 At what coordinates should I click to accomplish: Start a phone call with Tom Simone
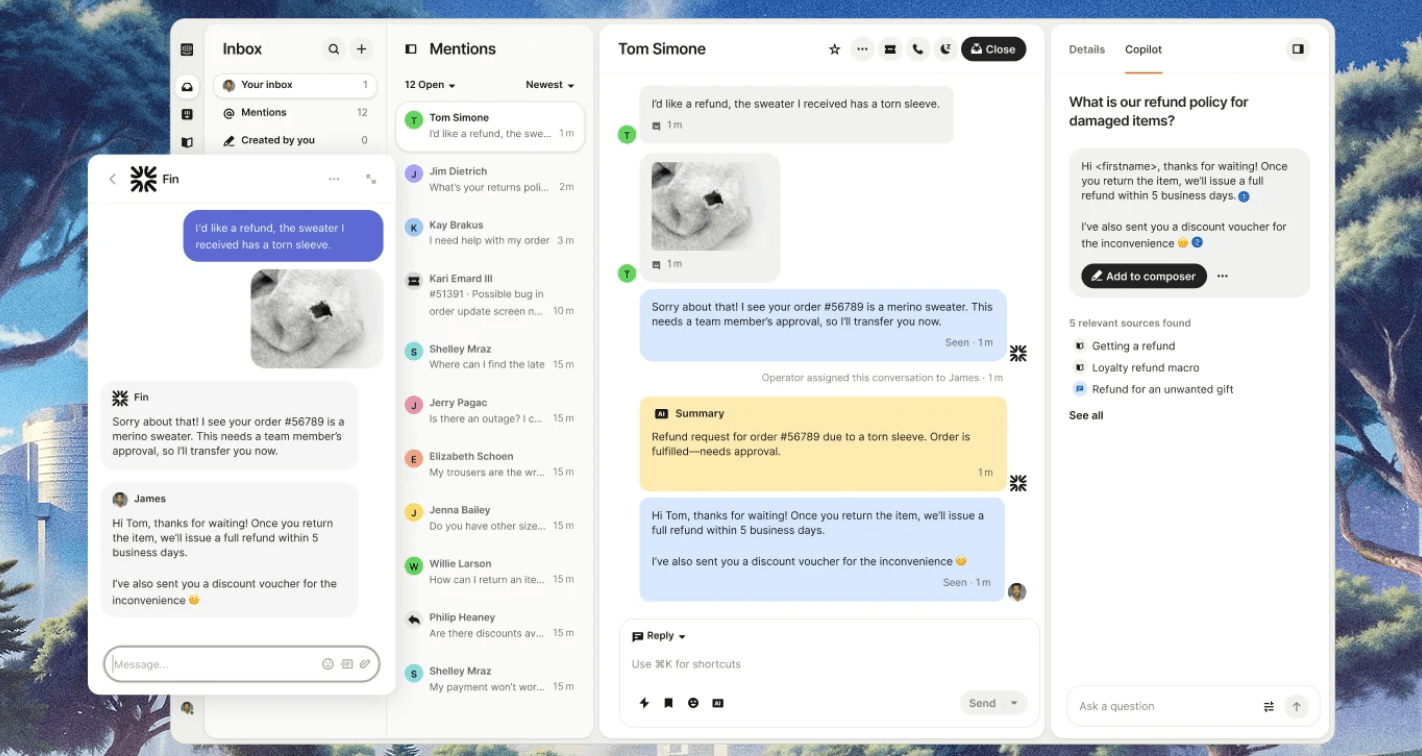[917, 48]
